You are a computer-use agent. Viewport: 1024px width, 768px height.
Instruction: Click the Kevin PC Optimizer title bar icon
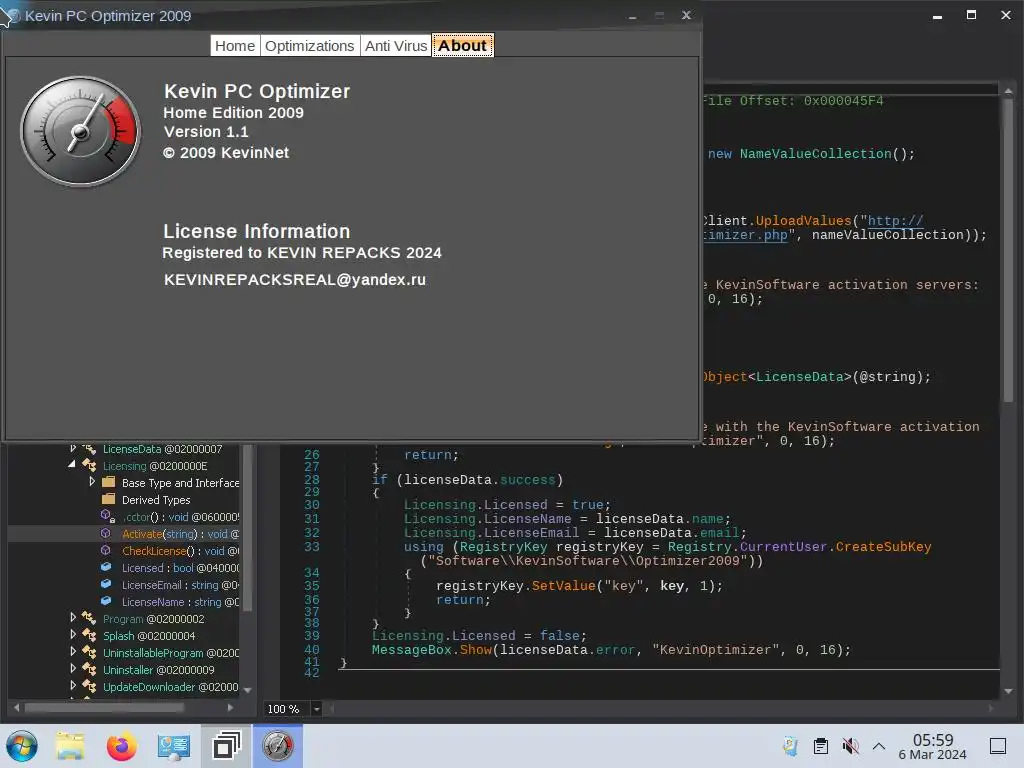tap(12, 16)
